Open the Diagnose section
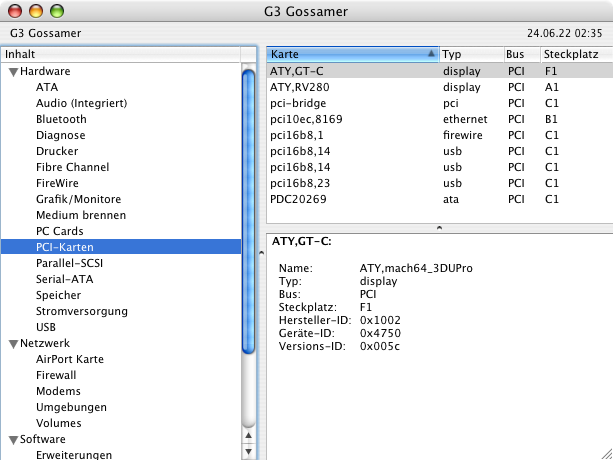Image resolution: width=613 pixels, height=460 pixels. (x=61, y=135)
